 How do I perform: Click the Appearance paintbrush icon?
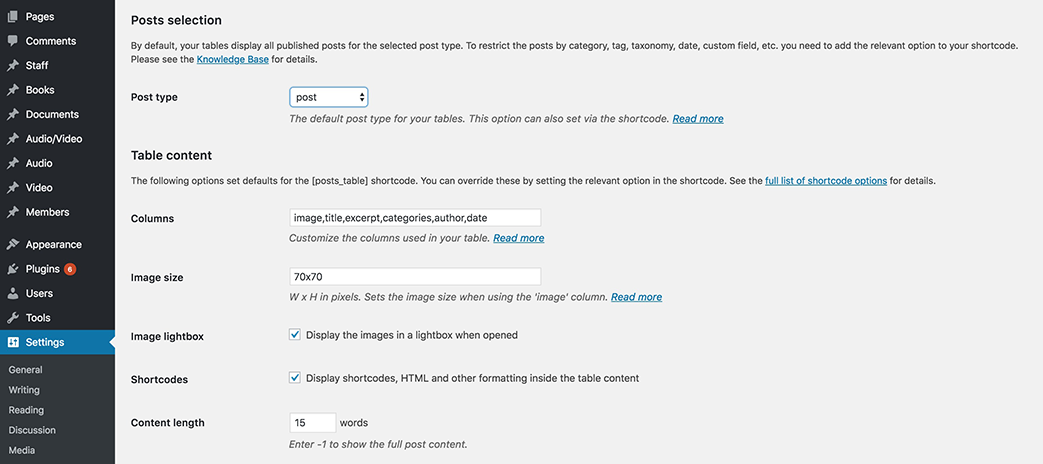pos(12,245)
